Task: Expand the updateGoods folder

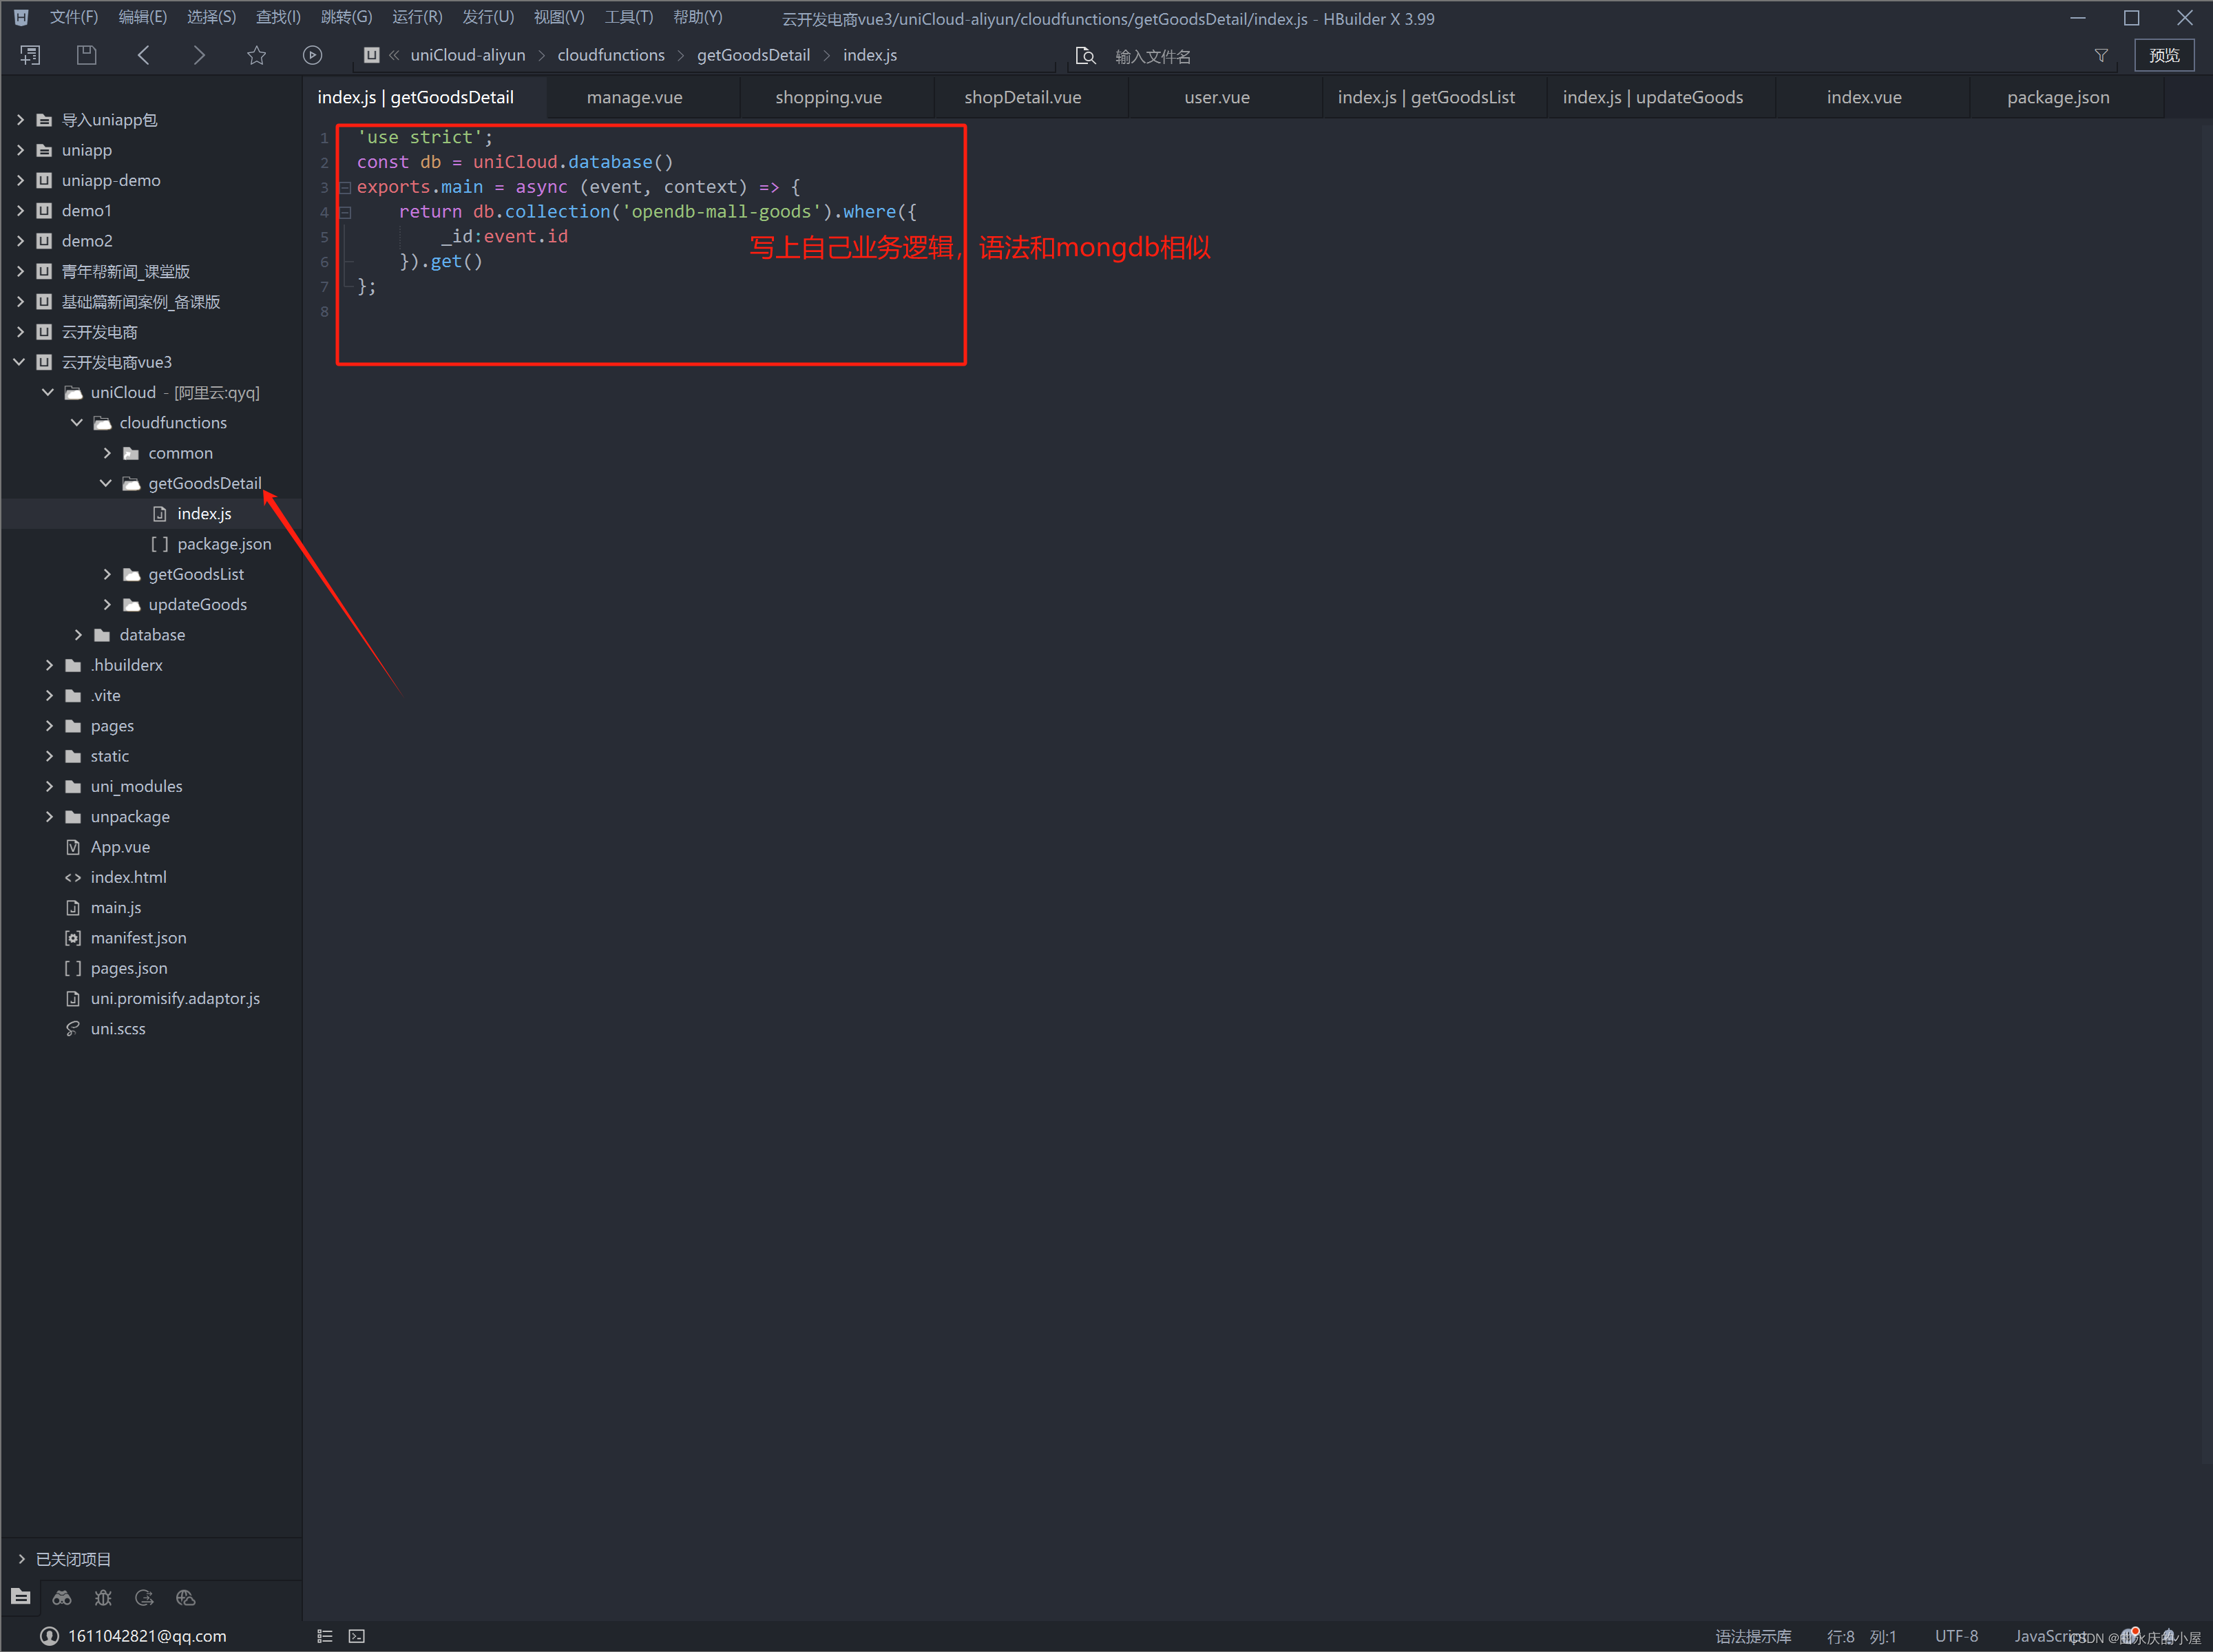Action: [107, 604]
